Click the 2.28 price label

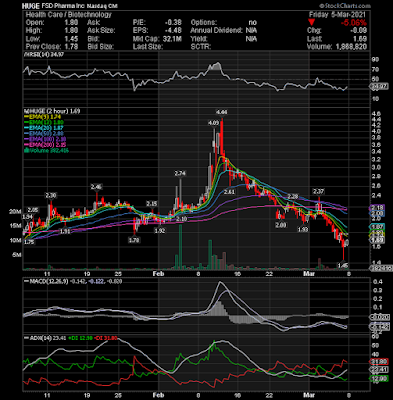point(293,197)
